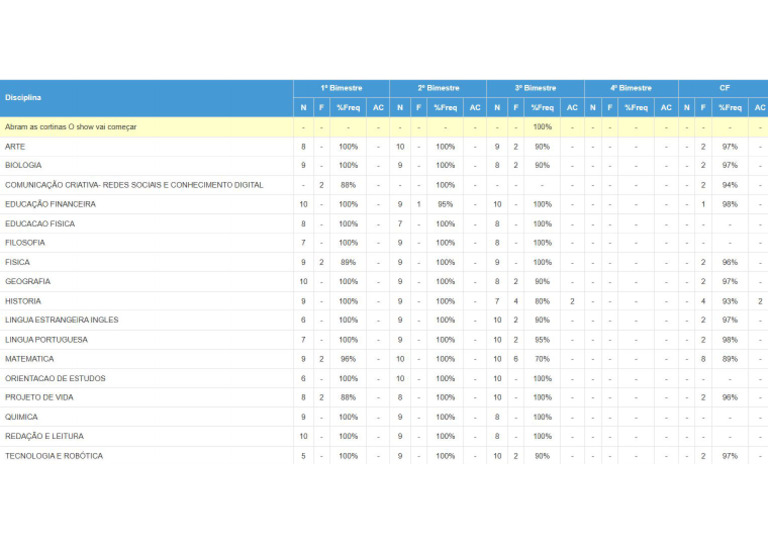Select the 2º Bimestre header
The height and width of the screenshot is (543, 768).
438,88
